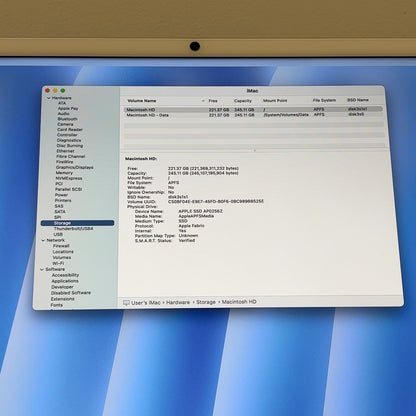Click Storage in the path bar
This screenshot has height=416, width=416.
(x=206, y=302)
